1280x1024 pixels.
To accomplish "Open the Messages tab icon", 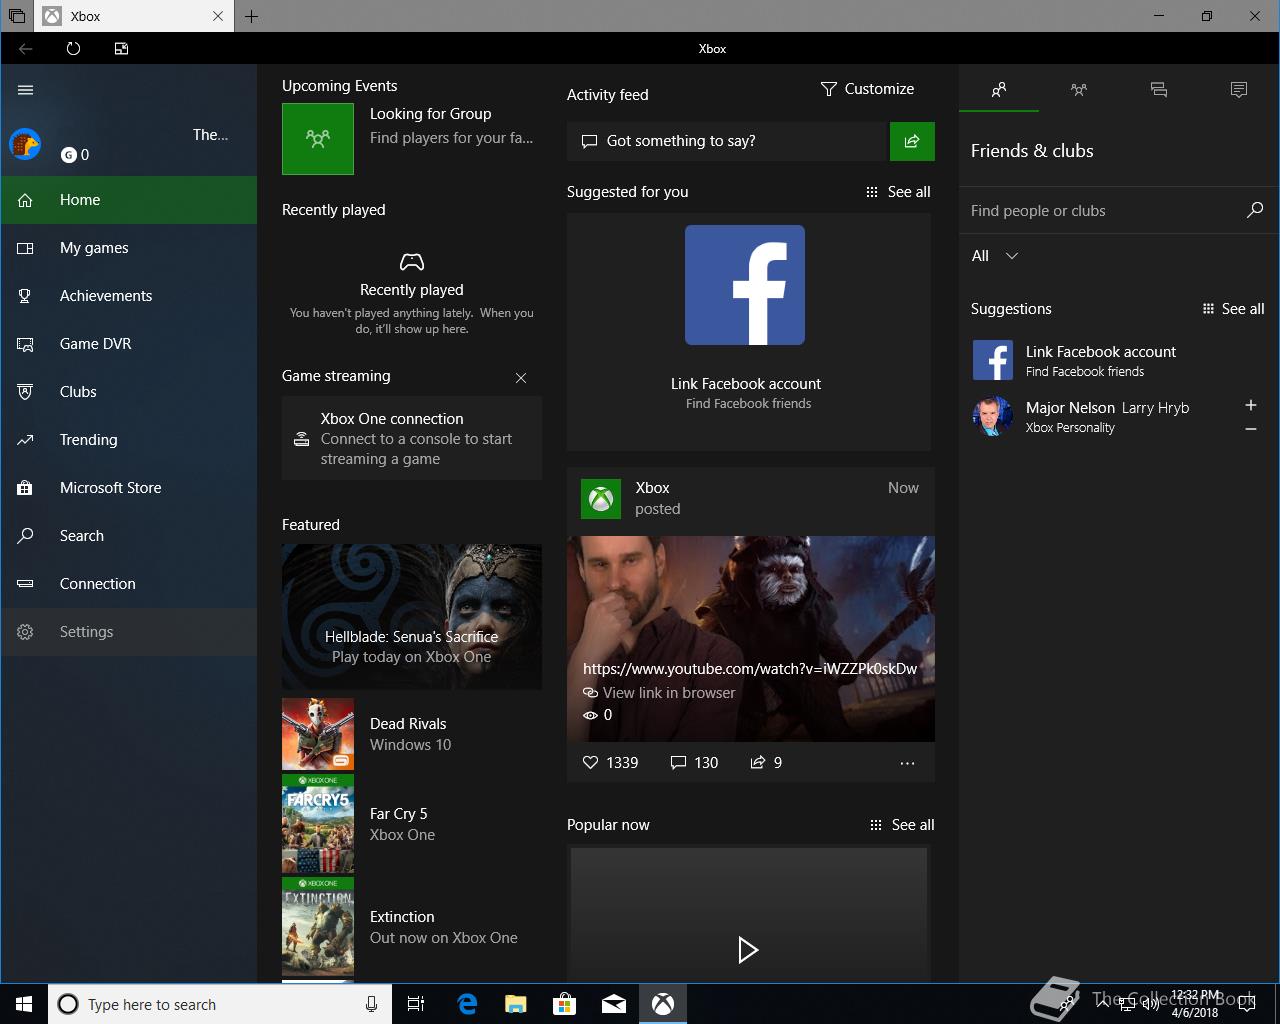I will pyautogui.click(x=1159, y=90).
